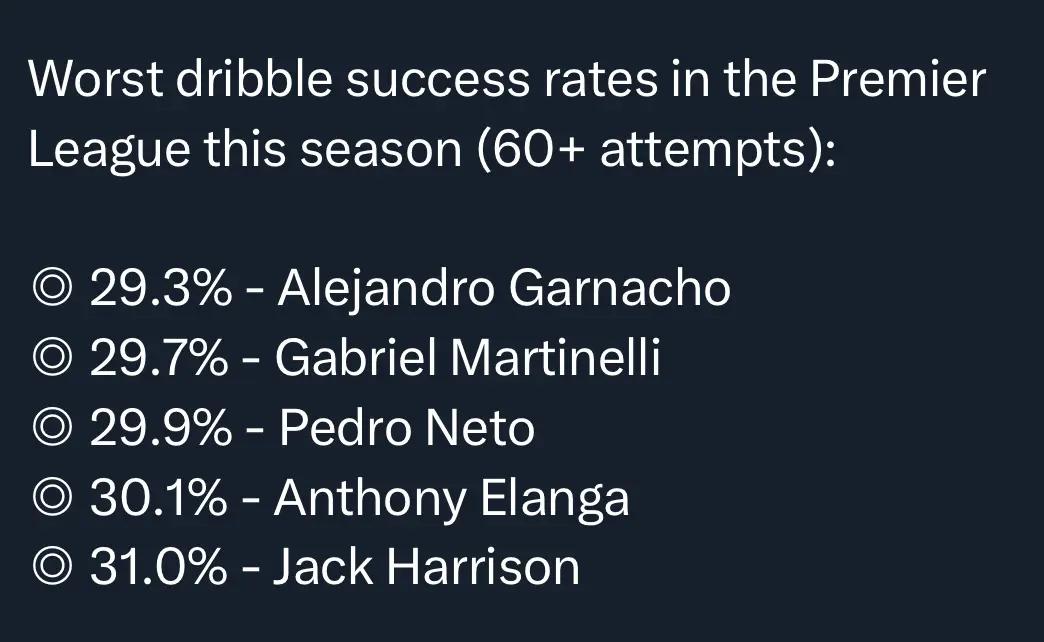Click the word Premier in the heading

[x=898, y=79]
